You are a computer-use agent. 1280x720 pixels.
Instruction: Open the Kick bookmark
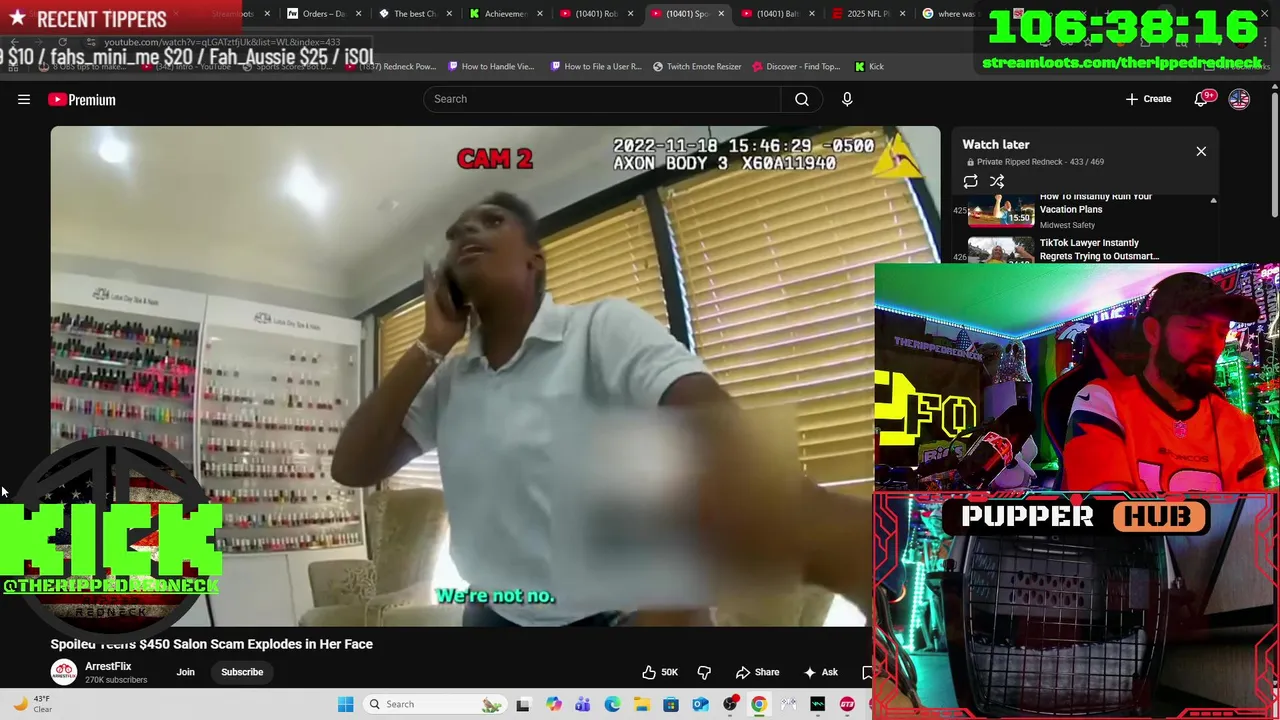pyautogui.click(x=869, y=66)
